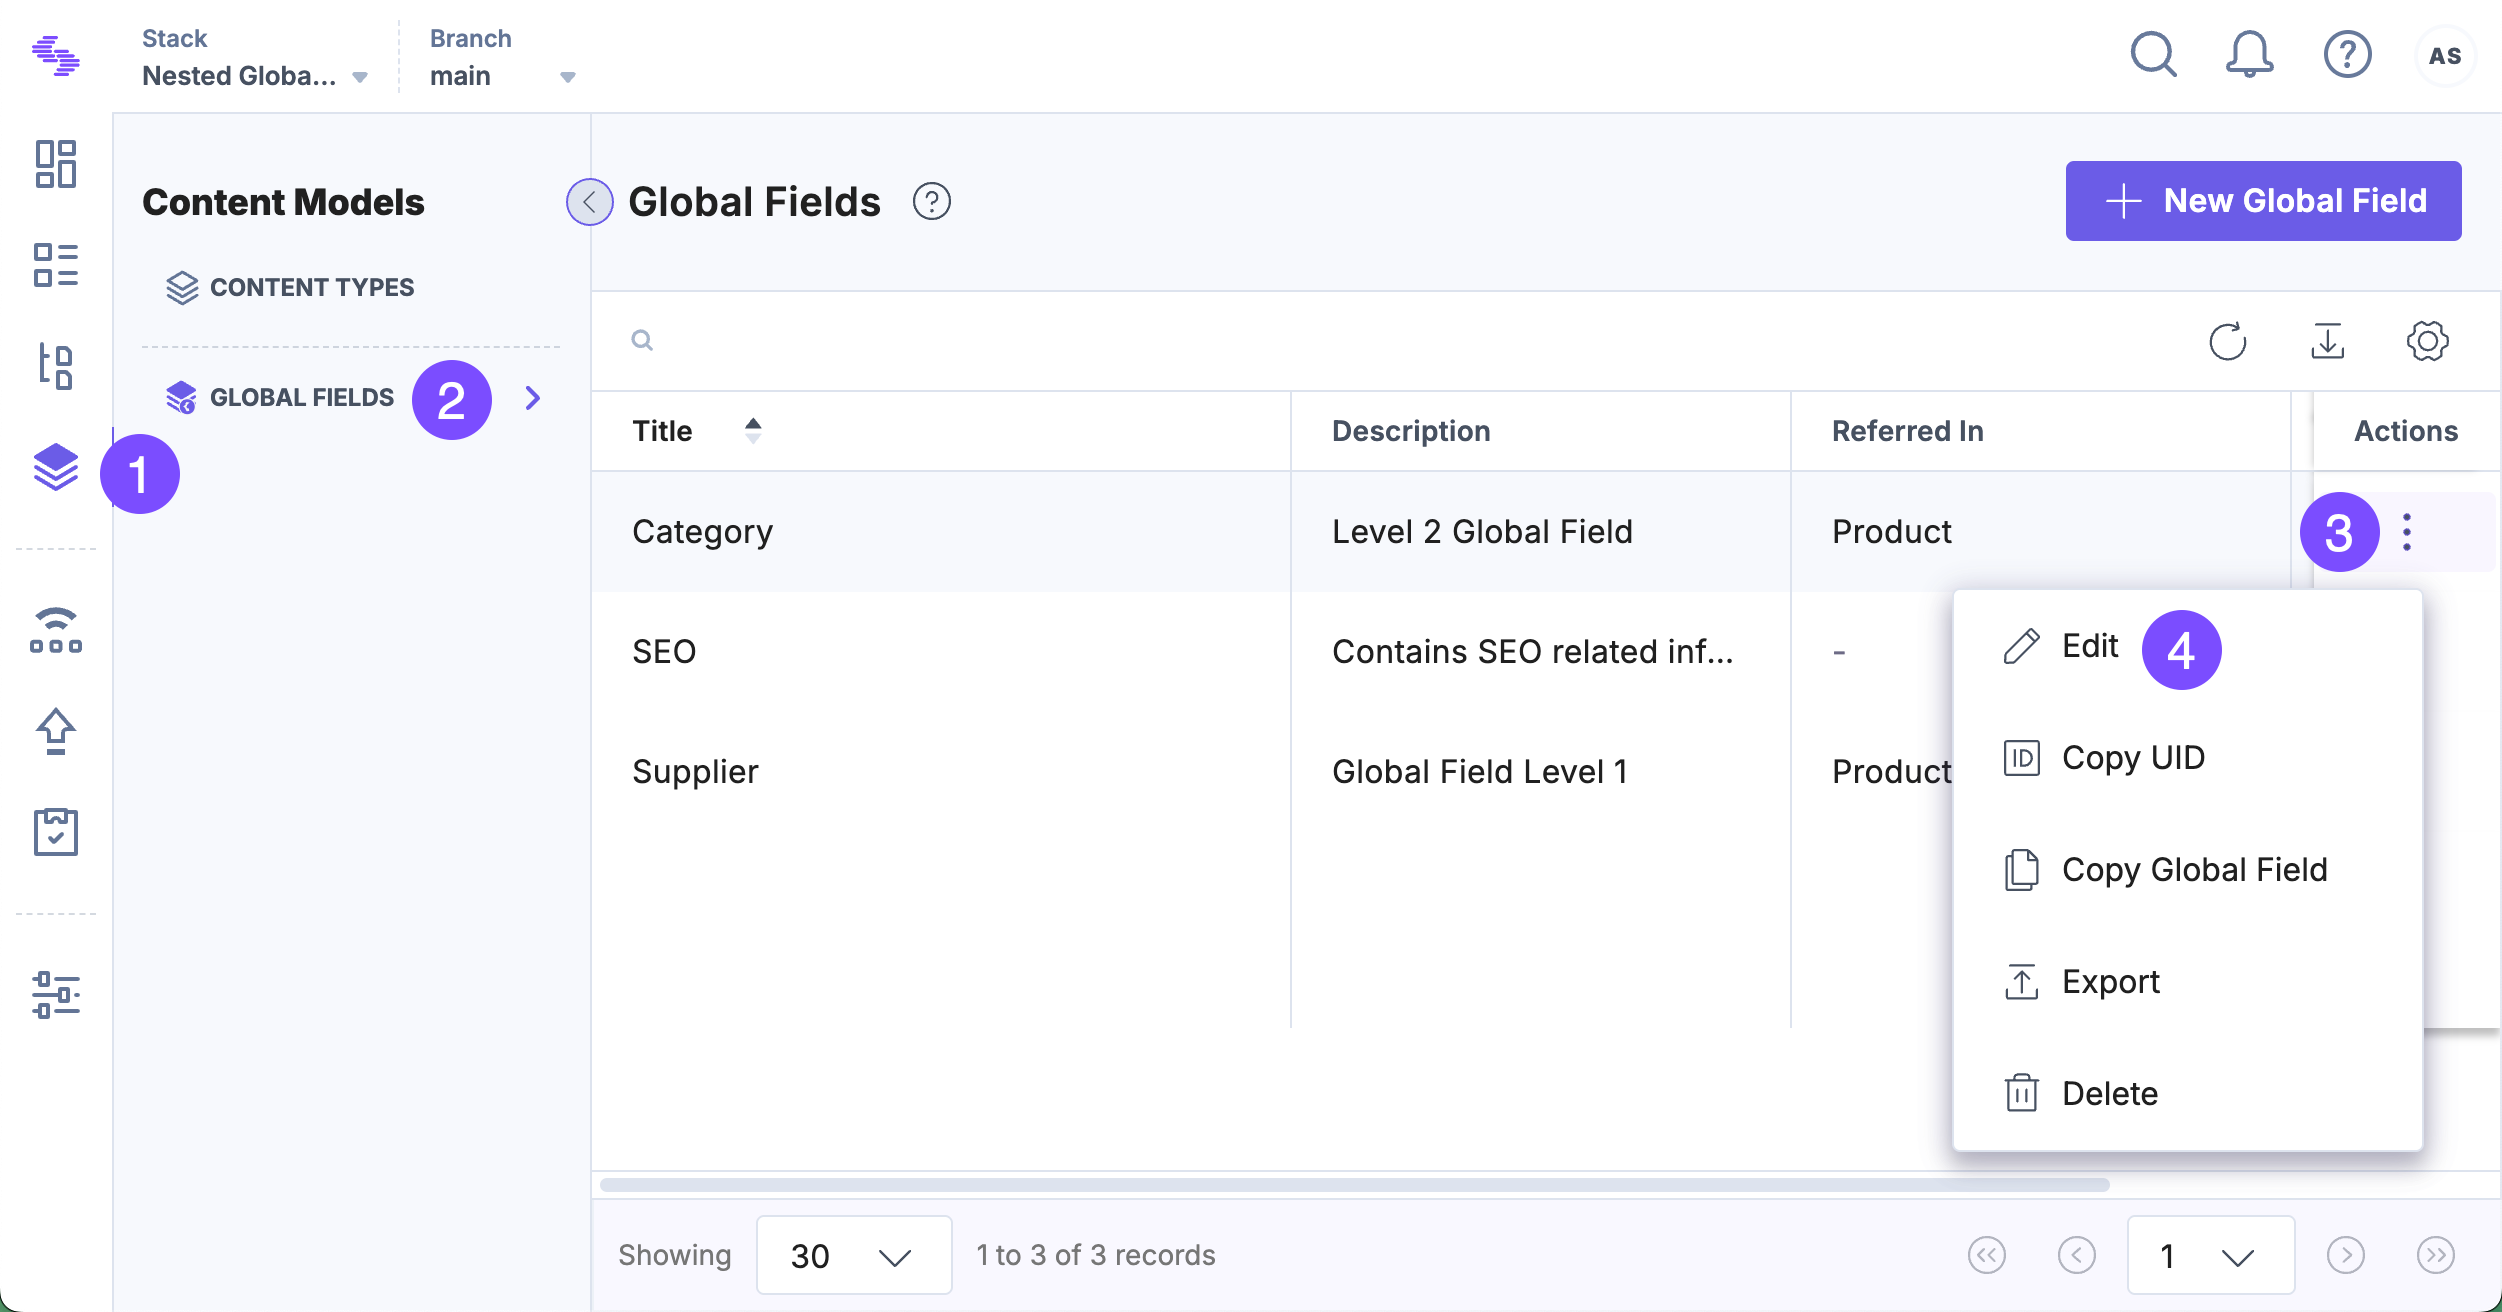Open the Settings sliders icon in sidebar

point(56,995)
